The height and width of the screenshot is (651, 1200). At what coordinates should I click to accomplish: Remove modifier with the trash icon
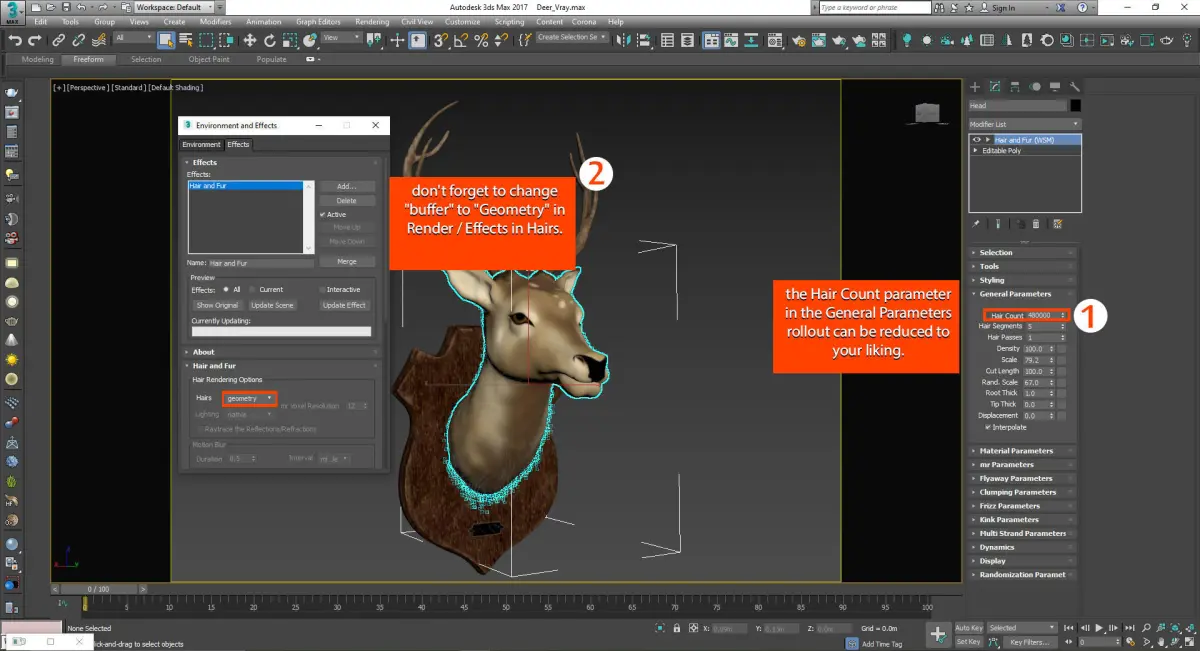[1035, 224]
